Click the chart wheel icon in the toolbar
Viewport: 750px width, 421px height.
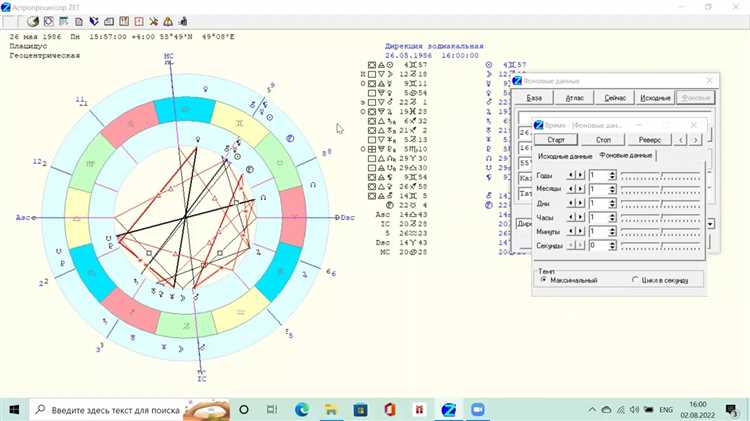pyautogui.click(x=49, y=22)
